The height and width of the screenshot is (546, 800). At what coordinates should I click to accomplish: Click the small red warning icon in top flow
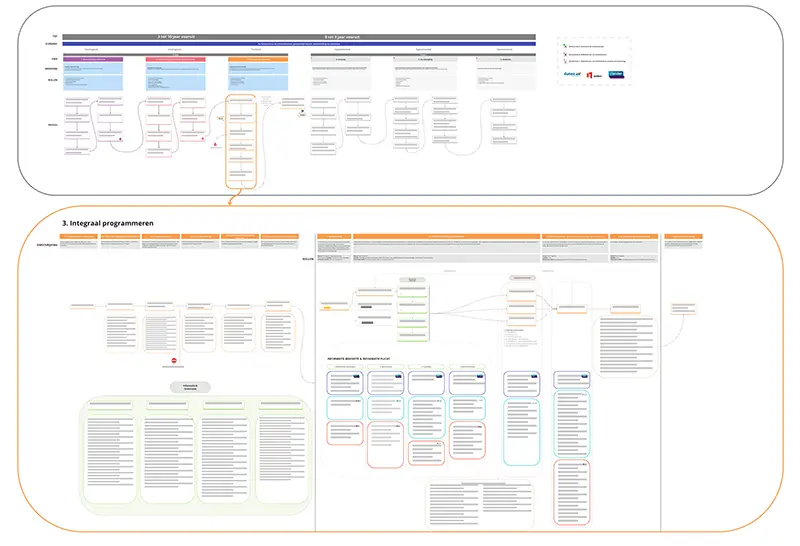(214, 147)
